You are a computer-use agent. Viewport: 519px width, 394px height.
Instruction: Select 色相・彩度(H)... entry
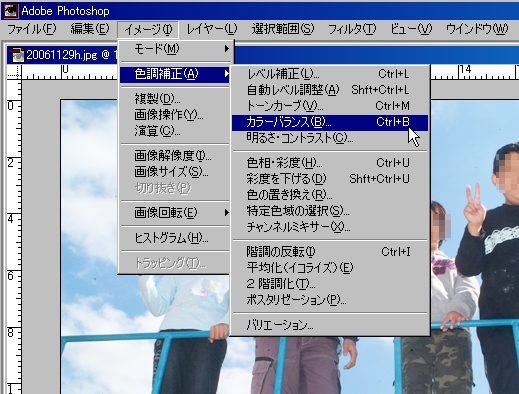point(329,163)
